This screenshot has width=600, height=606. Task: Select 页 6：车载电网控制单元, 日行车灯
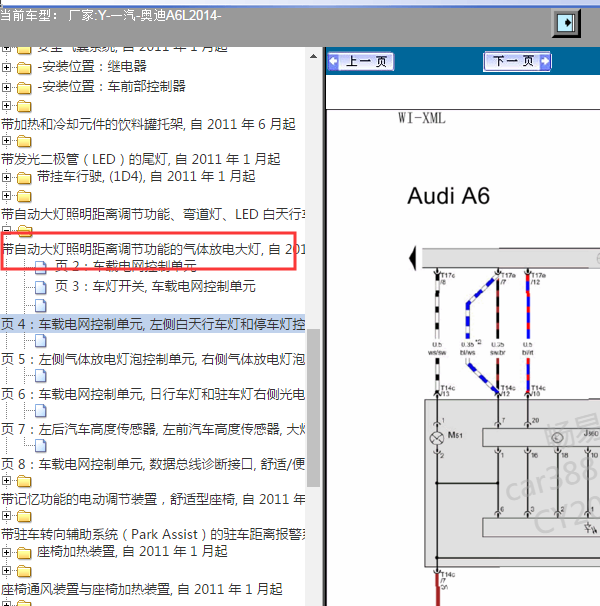153,394
